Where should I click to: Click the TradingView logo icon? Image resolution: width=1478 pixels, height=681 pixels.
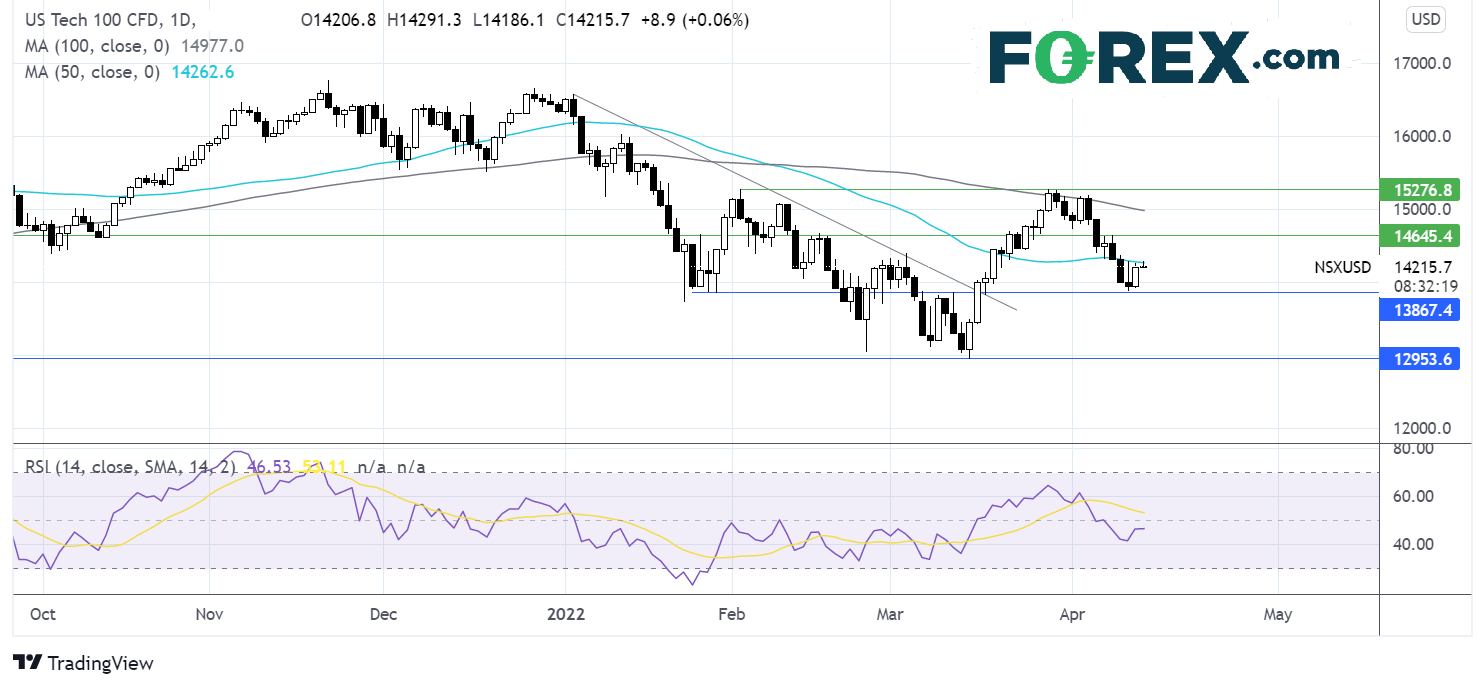click(x=27, y=663)
